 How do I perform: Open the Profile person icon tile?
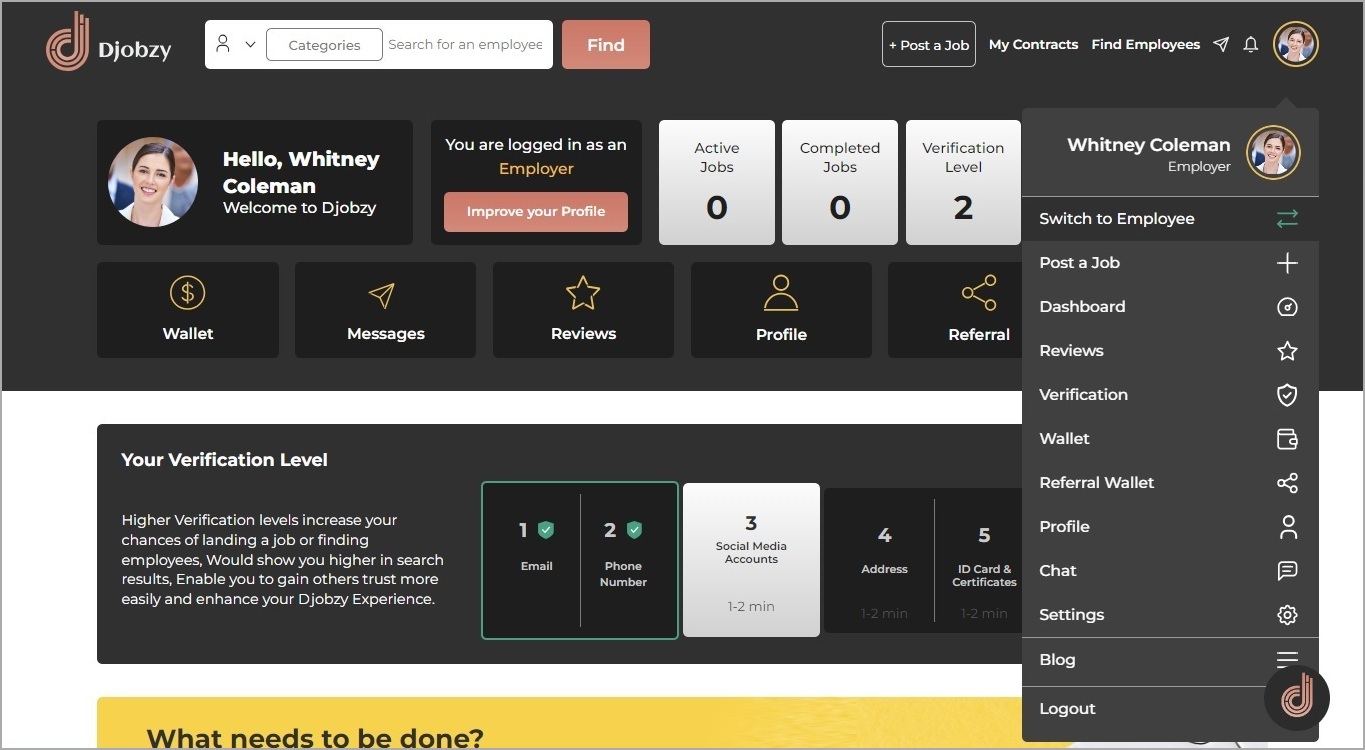(781, 310)
